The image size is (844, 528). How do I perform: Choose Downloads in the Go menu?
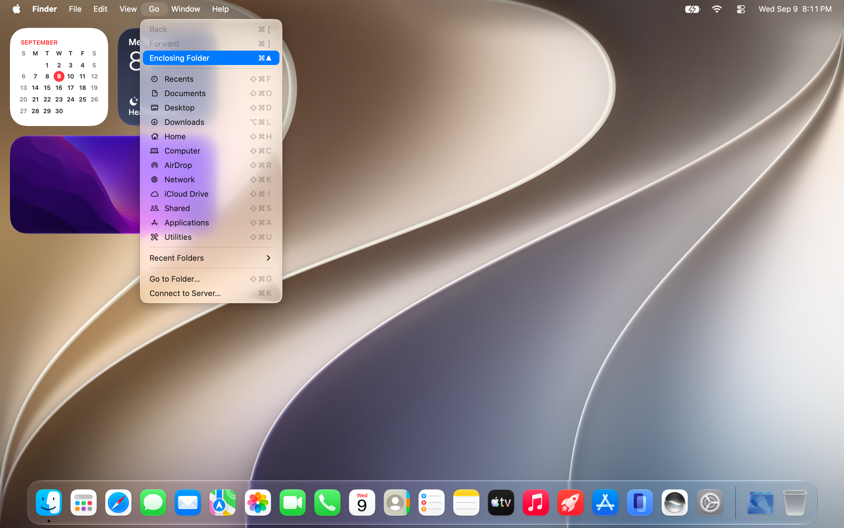[x=211, y=122]
